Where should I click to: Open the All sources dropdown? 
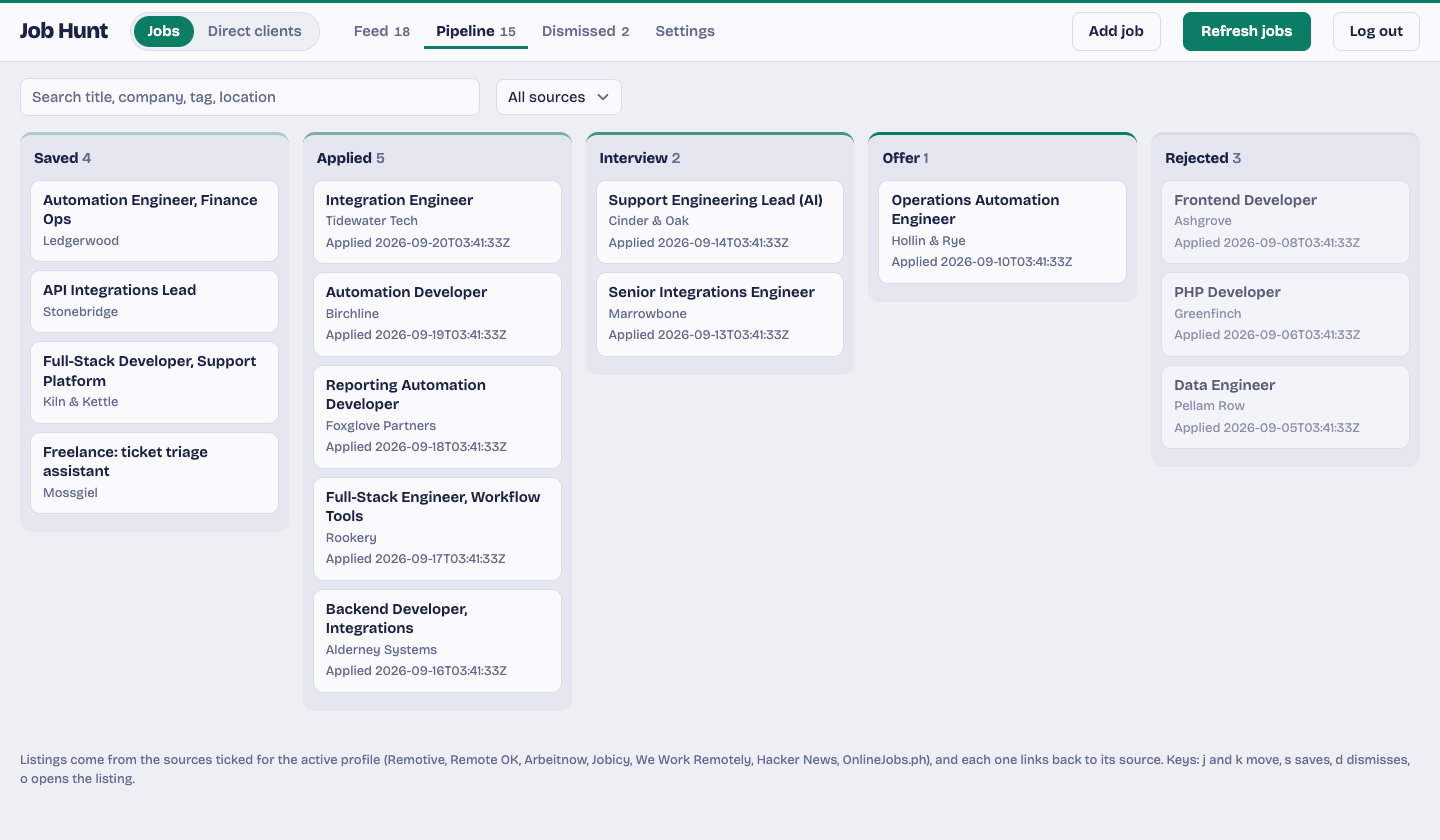click(559, 97)
